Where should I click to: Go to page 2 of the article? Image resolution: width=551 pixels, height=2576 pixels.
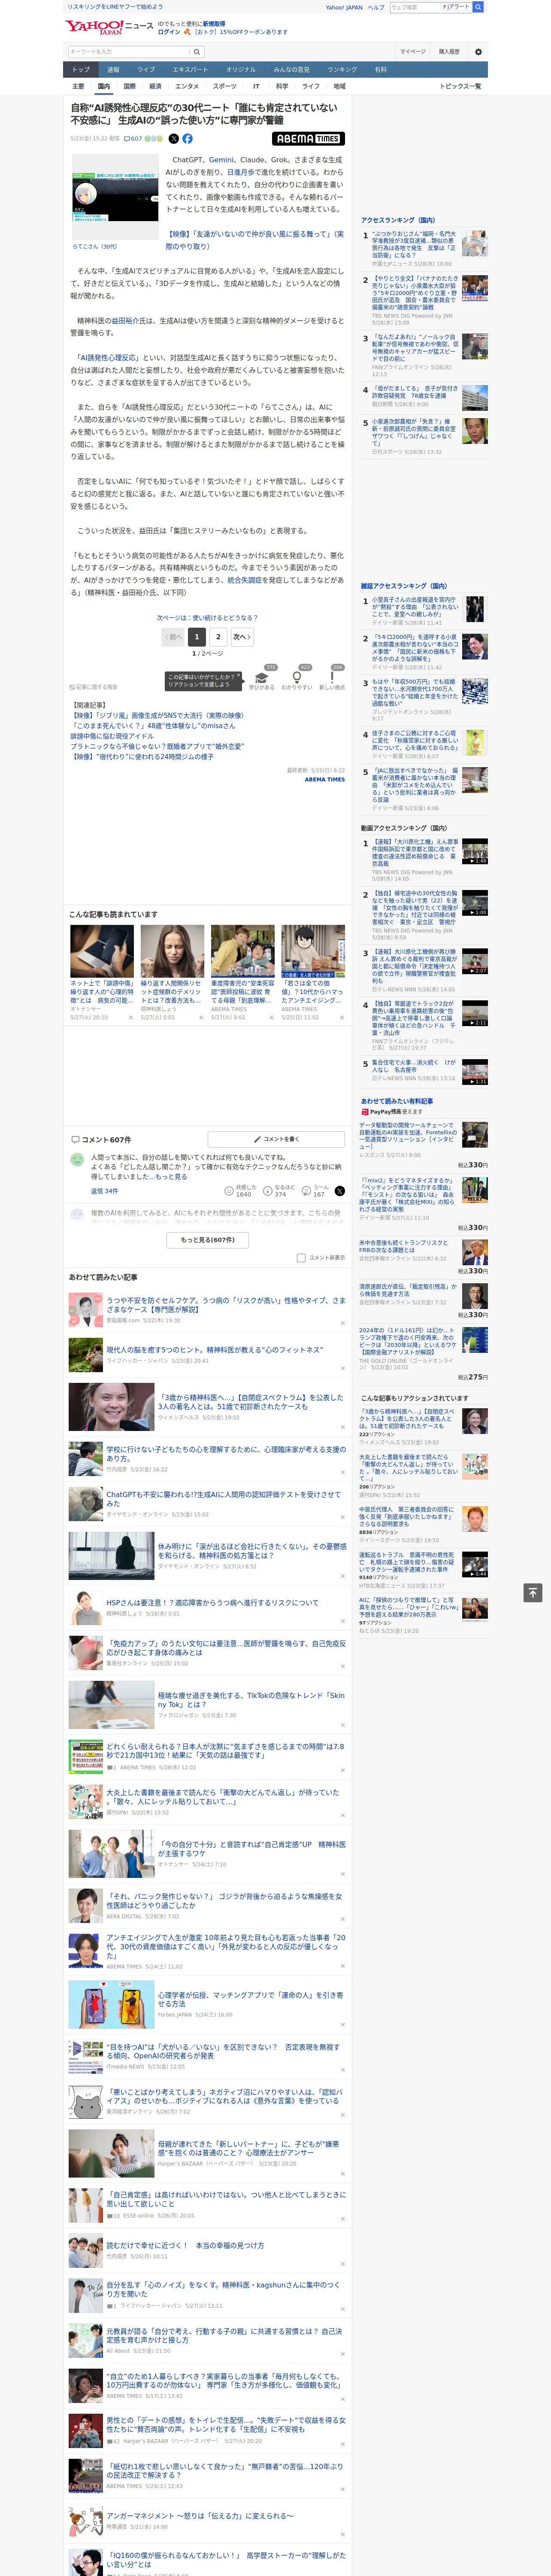[x=218, y=637]
